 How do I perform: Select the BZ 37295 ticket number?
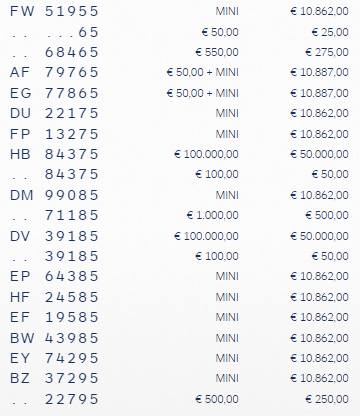click(x=54, y=378)
